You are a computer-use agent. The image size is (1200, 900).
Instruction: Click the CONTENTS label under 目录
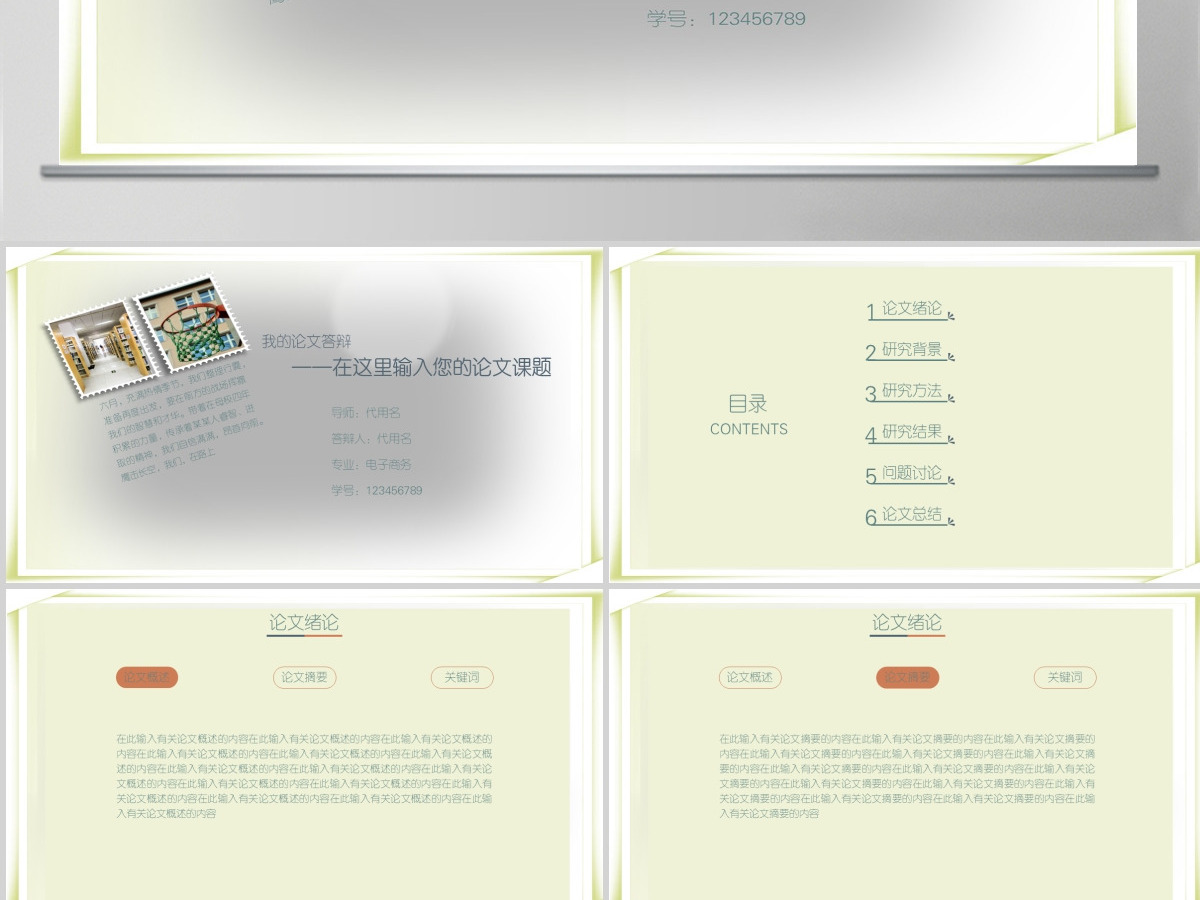[749, 429]
